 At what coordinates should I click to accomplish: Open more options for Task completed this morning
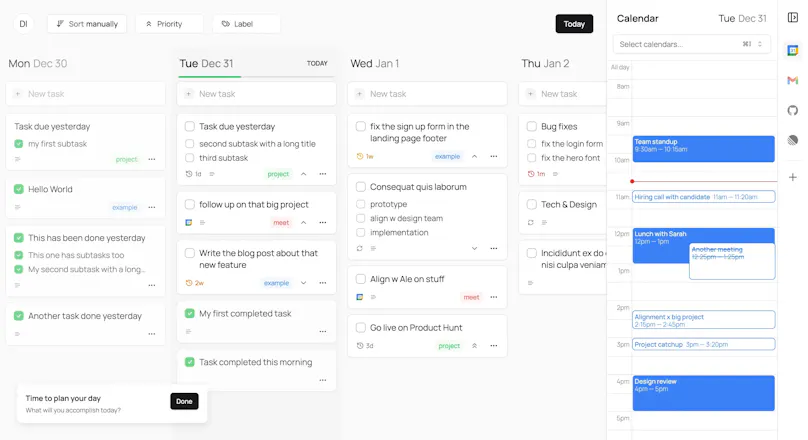(323, 380)
